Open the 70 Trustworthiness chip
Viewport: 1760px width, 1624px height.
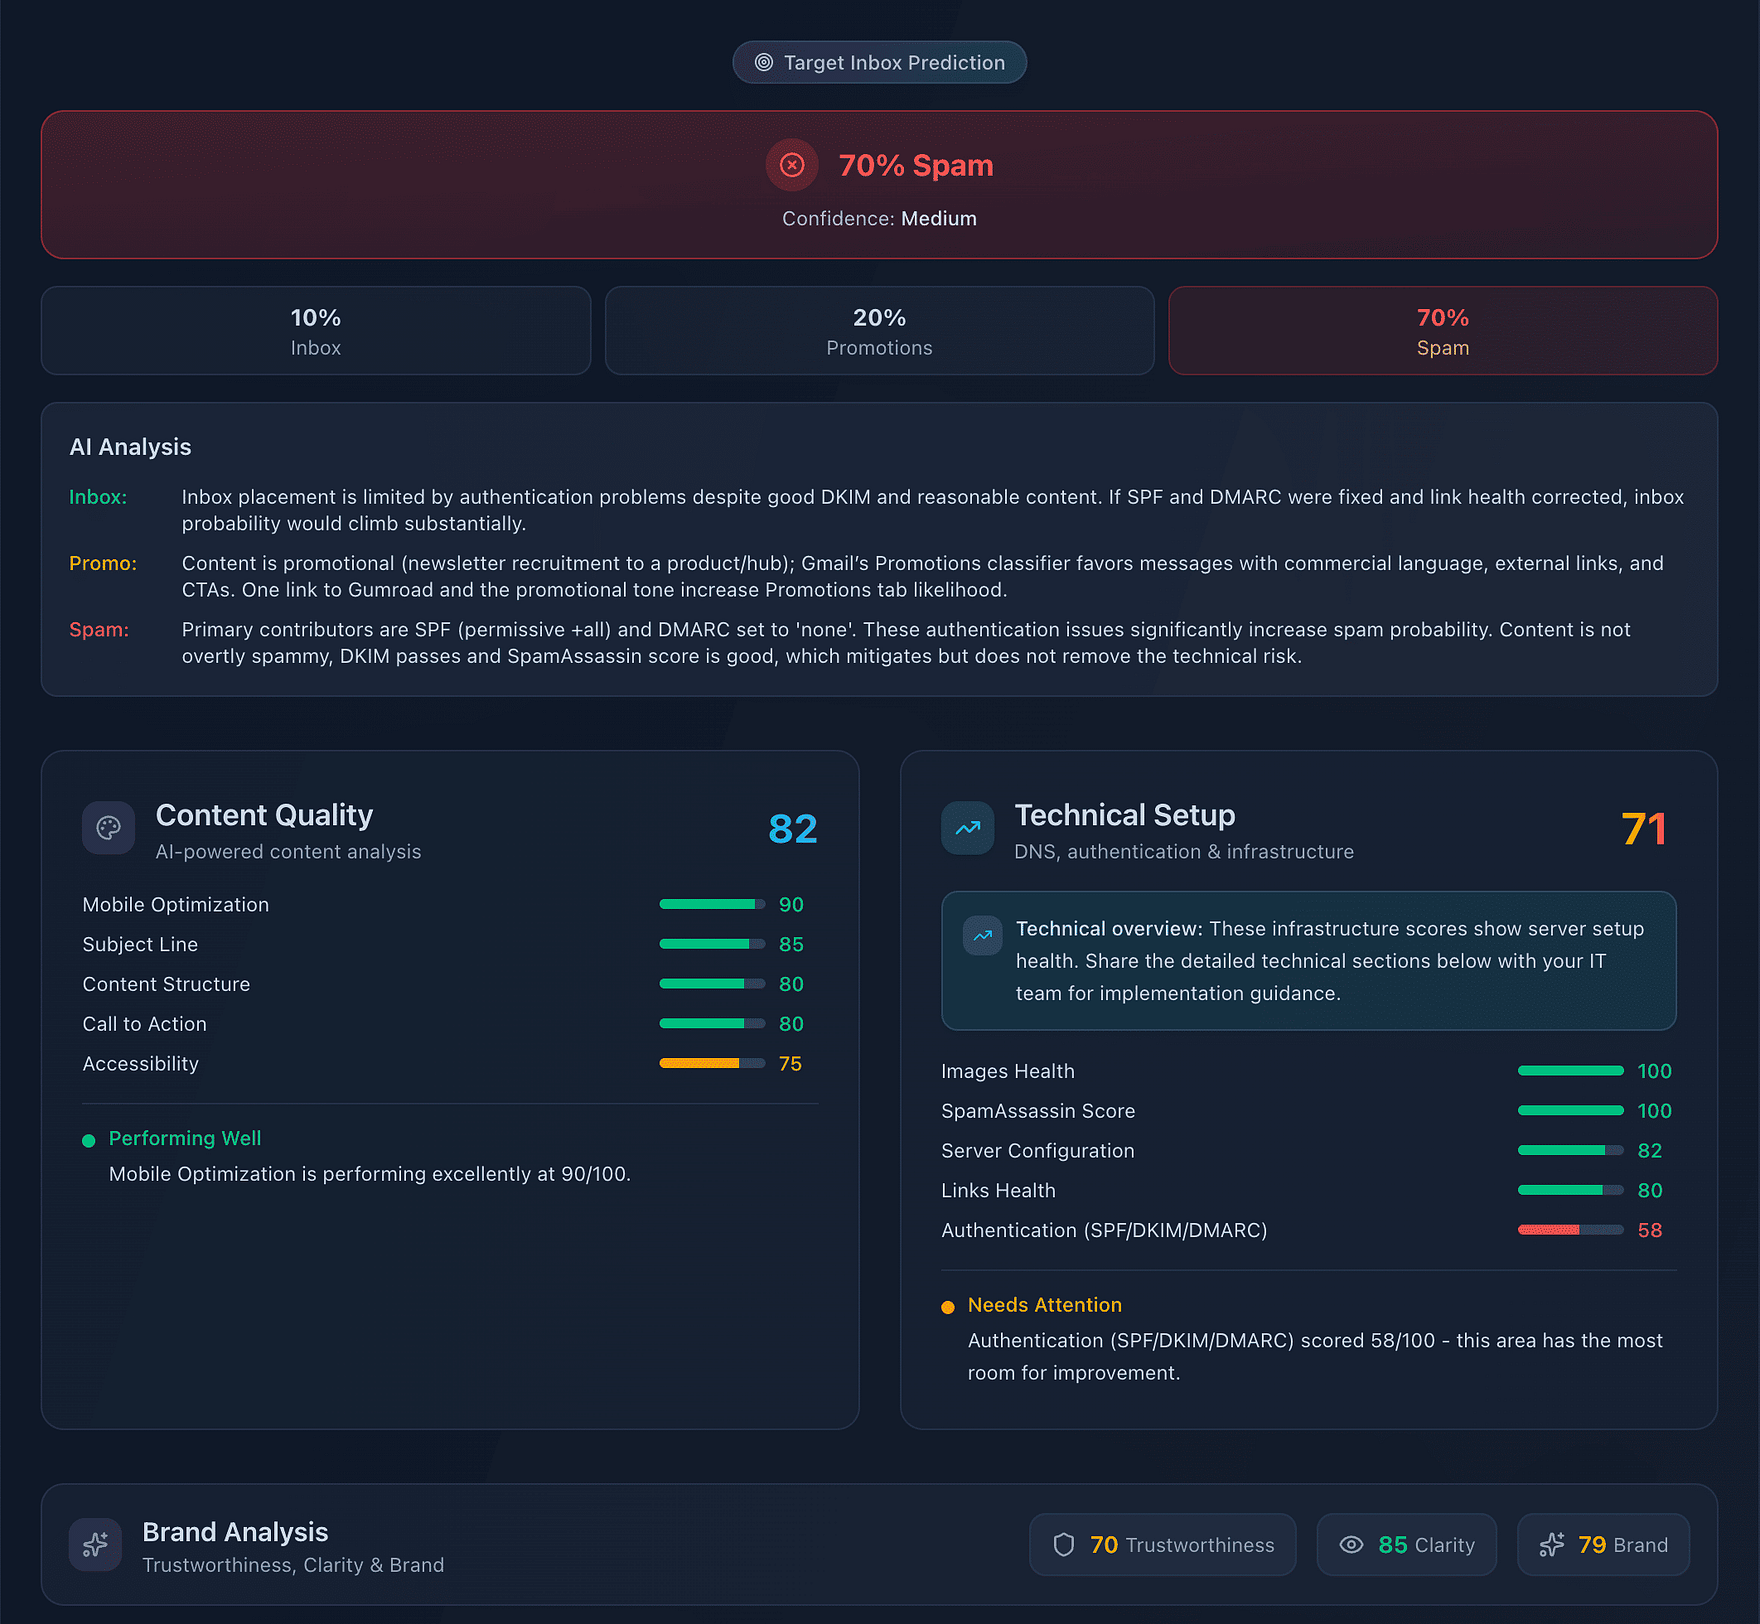[x=1163, y=1545]
